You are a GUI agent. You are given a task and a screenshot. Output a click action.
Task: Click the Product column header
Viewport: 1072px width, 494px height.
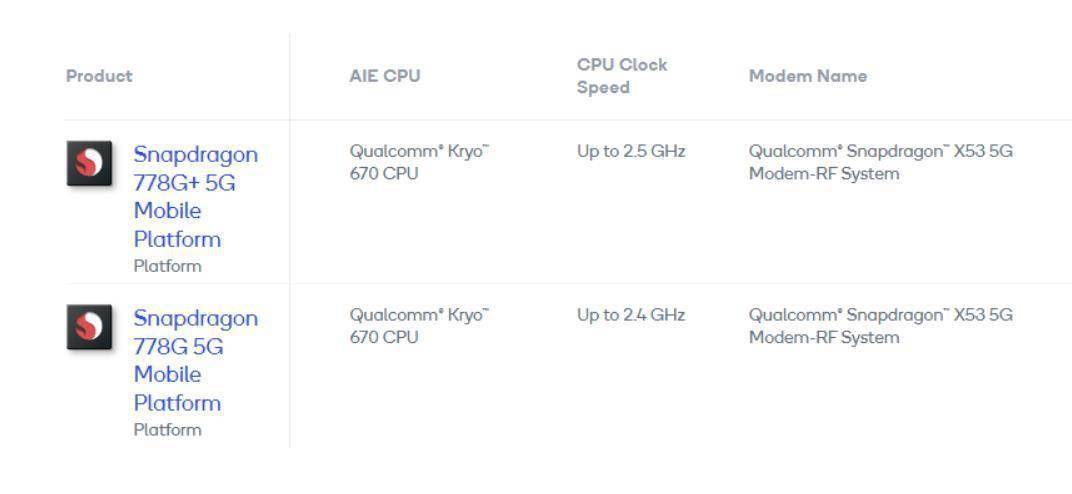99,76
